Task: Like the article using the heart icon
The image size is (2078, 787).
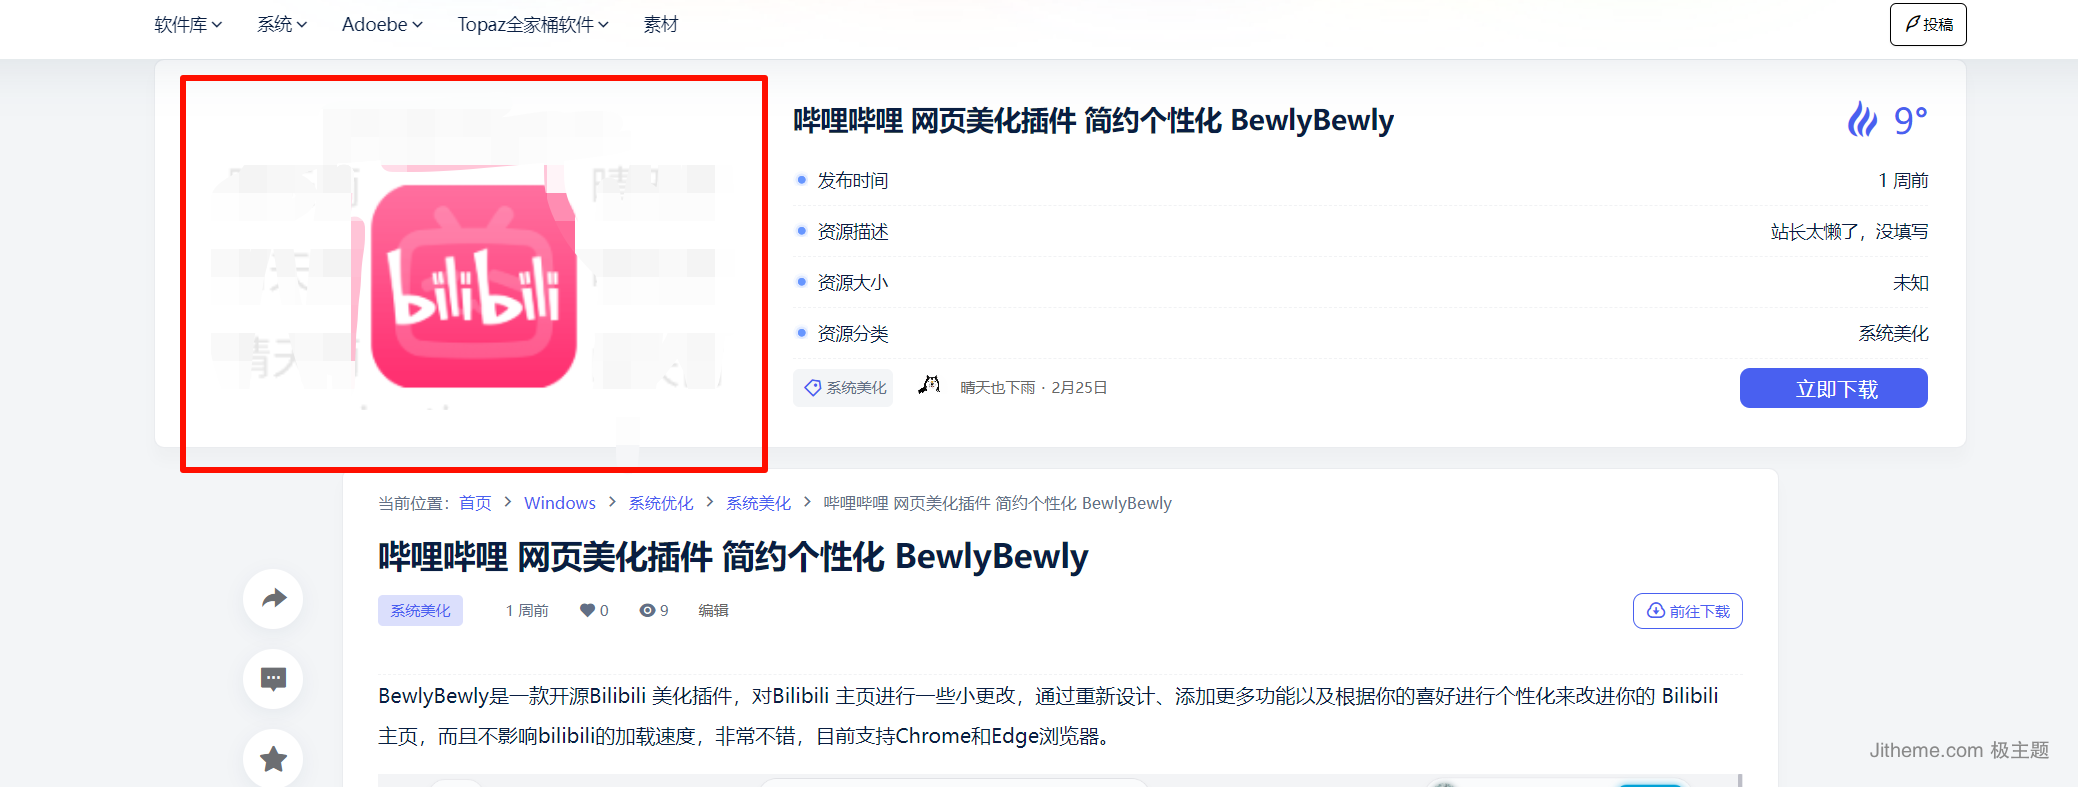Action: (587, 610)
